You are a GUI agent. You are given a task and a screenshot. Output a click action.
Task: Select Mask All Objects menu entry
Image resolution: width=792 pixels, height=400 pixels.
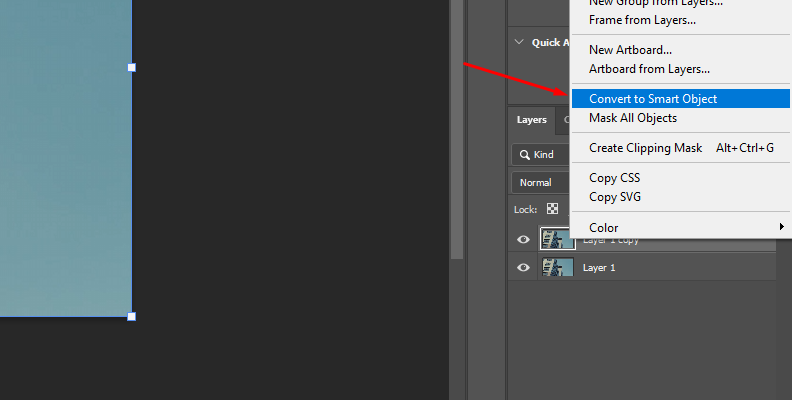click(633, 118)
